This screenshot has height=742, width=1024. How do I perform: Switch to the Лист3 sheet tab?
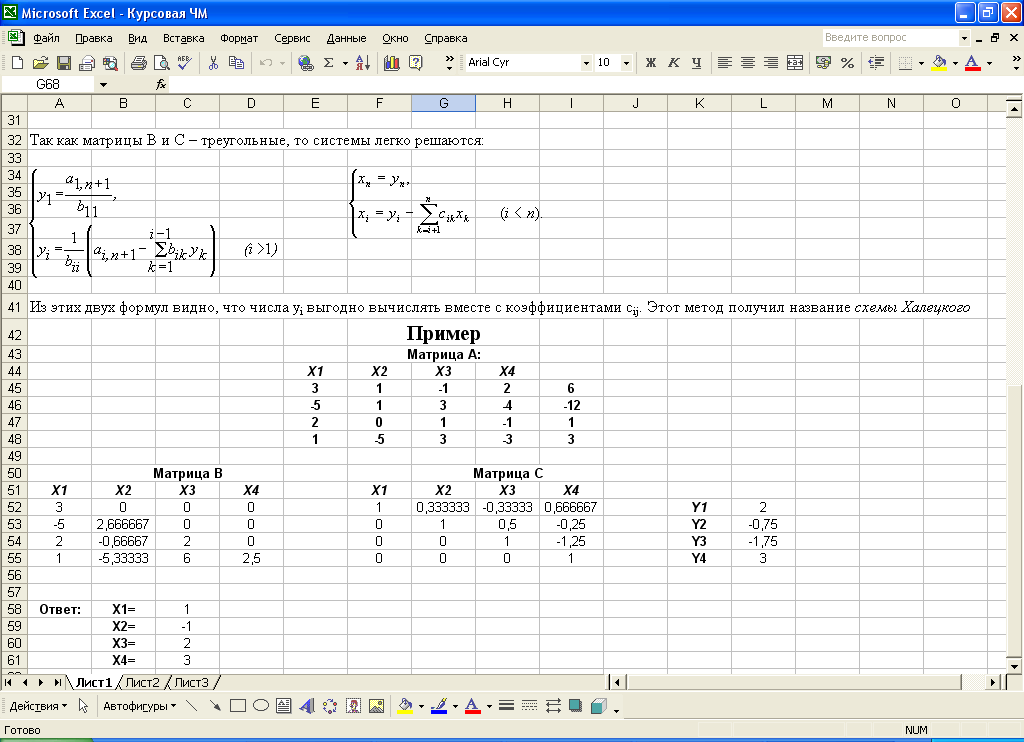[x=191, y=683]
